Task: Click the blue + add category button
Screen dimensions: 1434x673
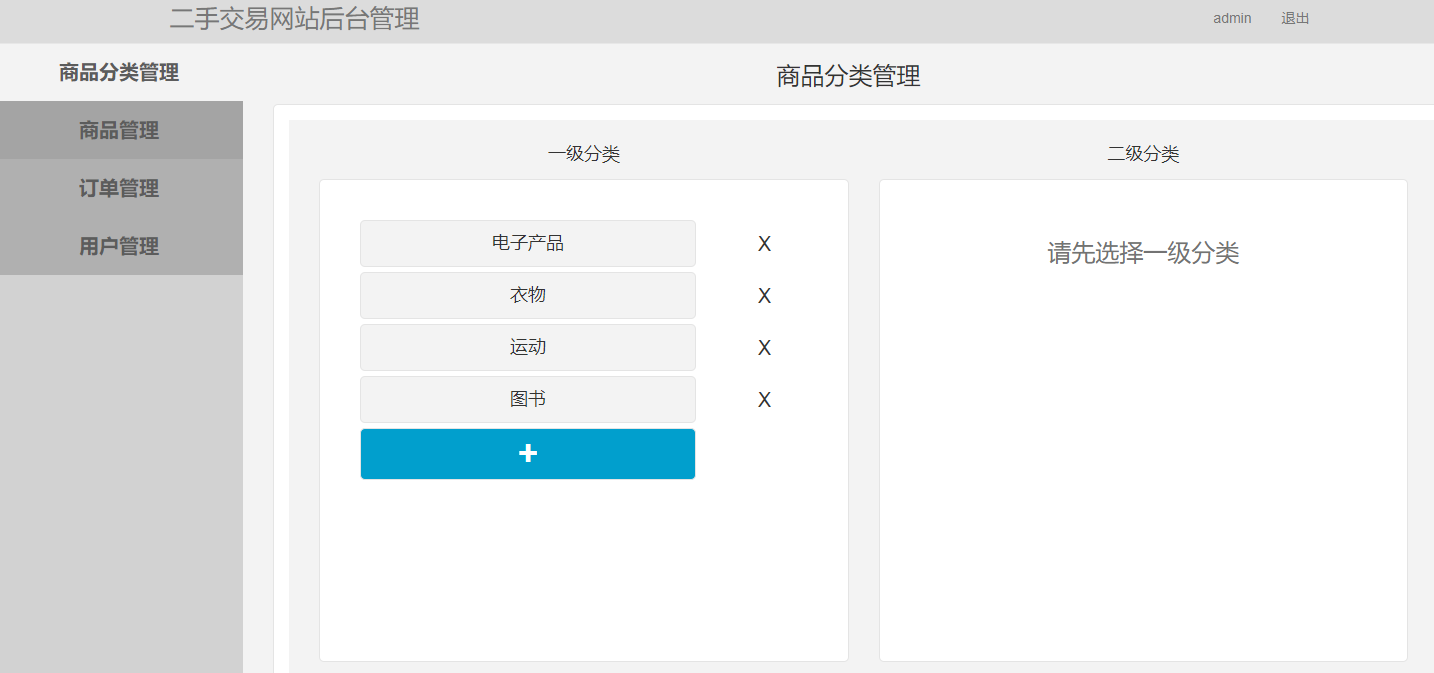Action: 527,453
